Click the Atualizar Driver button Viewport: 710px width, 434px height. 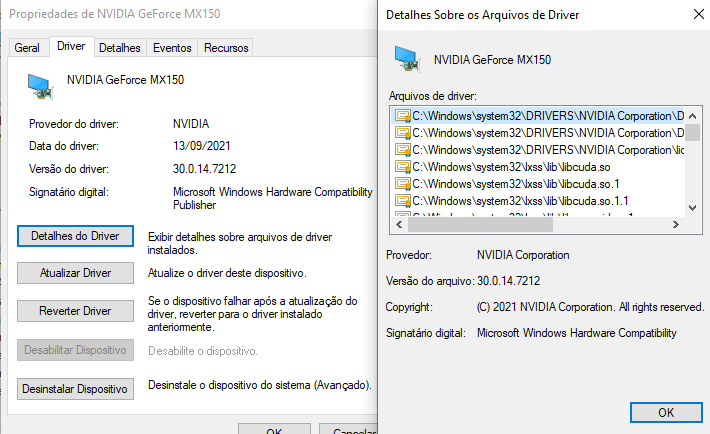click(75, 273)
